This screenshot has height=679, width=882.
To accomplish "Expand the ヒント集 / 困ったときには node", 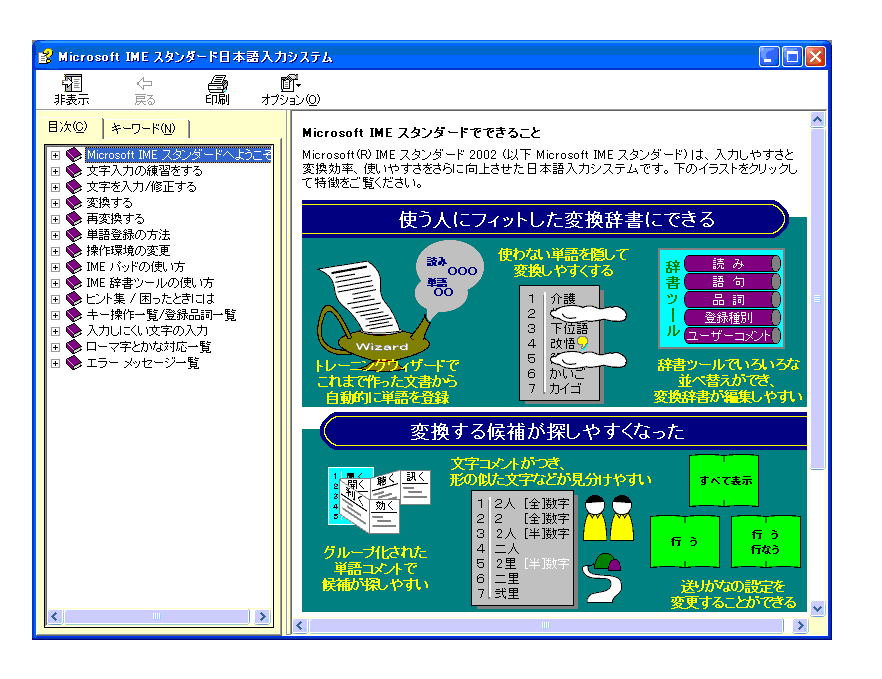I will point(55,299).
